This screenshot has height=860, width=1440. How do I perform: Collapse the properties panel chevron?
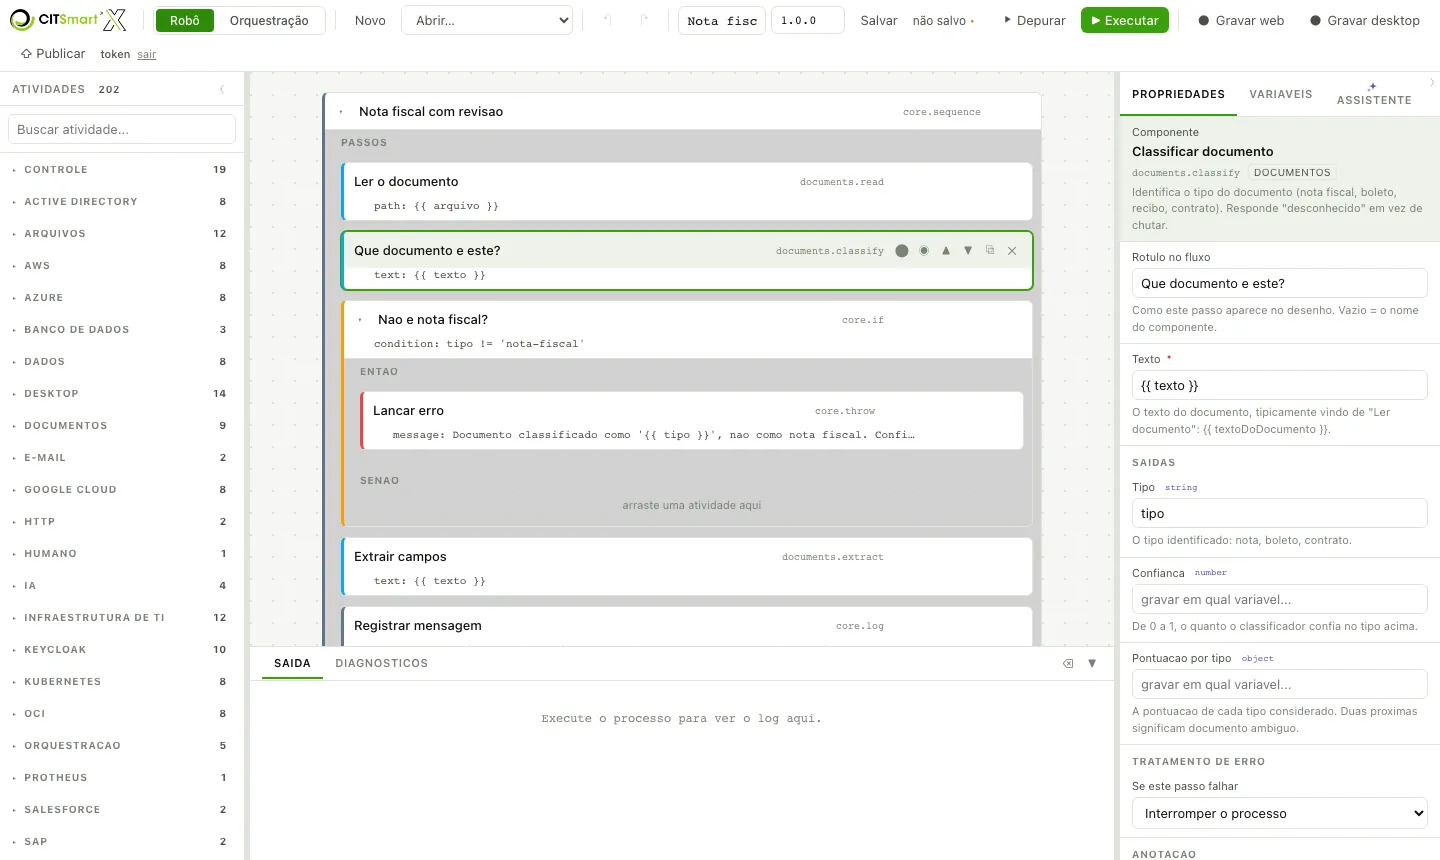pos(1432,82)
